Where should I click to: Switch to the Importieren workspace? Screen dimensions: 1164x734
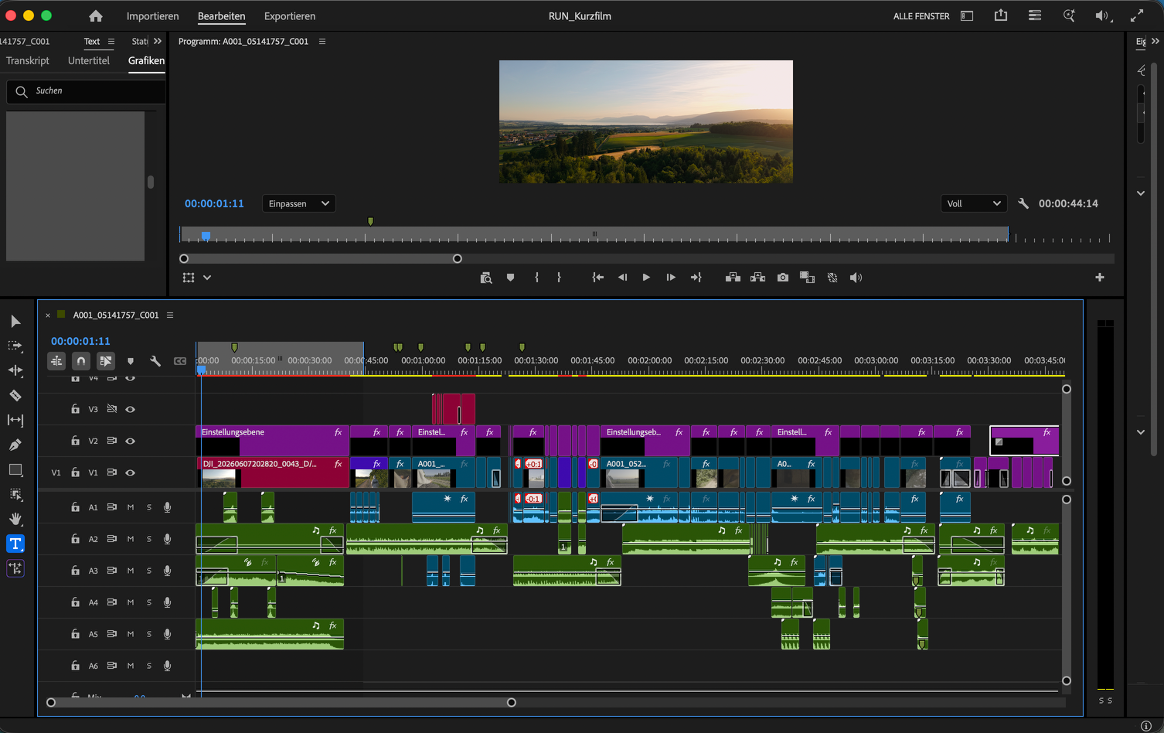(x=152, y=16)
